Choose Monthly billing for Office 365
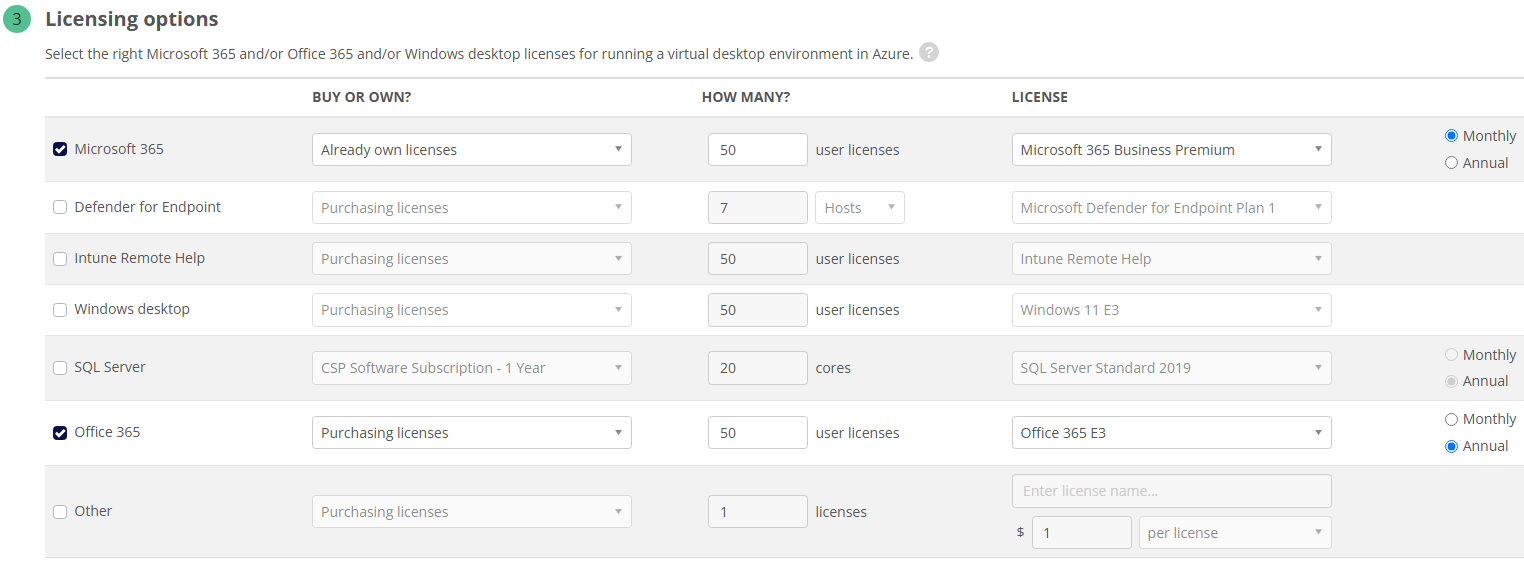The width and height of the screenshot is (1524, 569). pyautogui.click(x=1451, y=419)
